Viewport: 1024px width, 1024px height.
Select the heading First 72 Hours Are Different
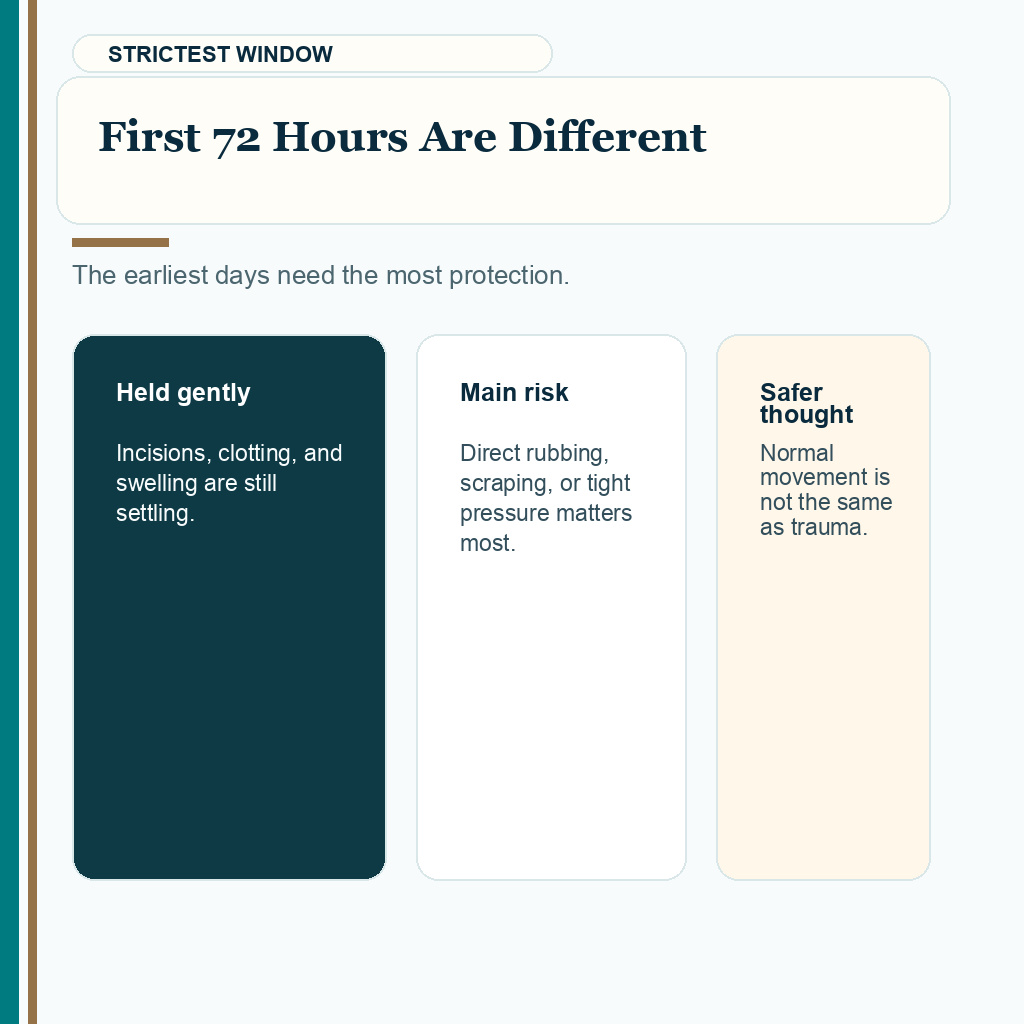(402, 137)
